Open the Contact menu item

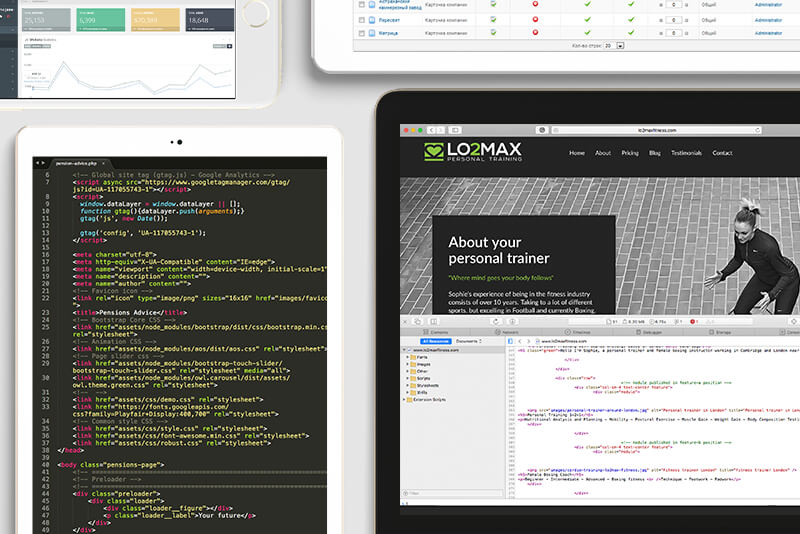(722, 152)
